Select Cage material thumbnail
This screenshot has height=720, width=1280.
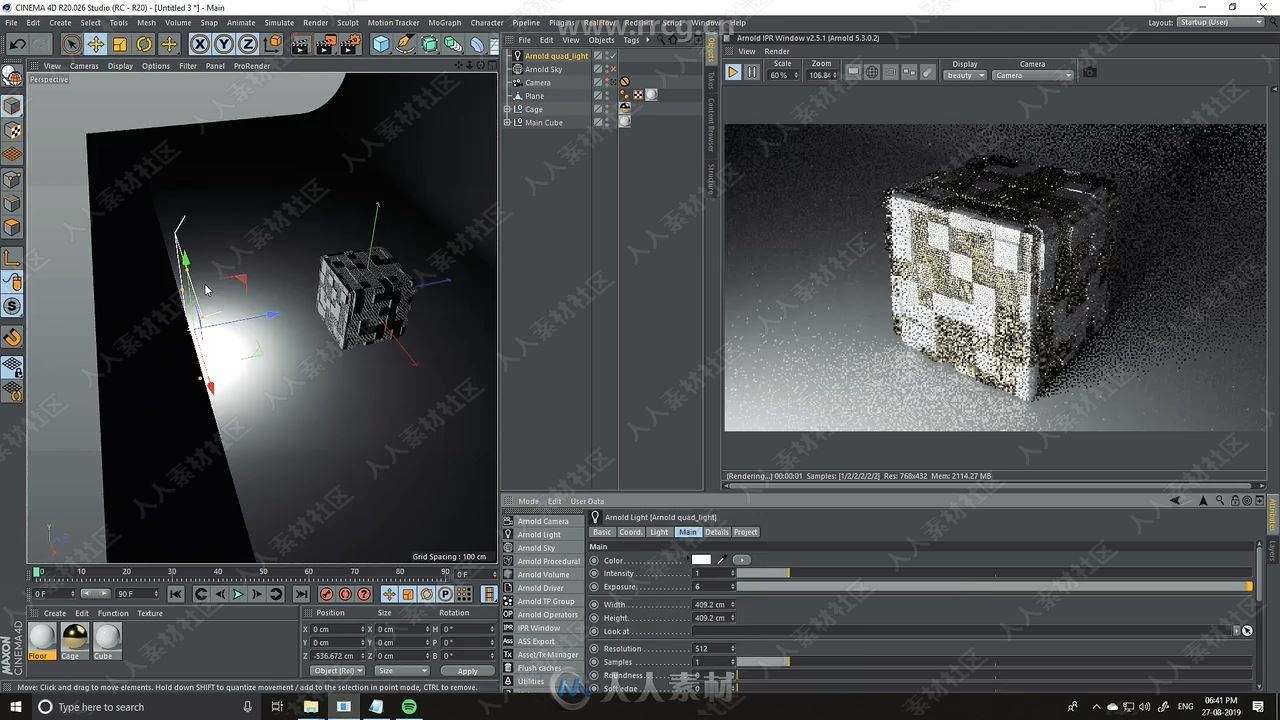click(x=74, y=638)
